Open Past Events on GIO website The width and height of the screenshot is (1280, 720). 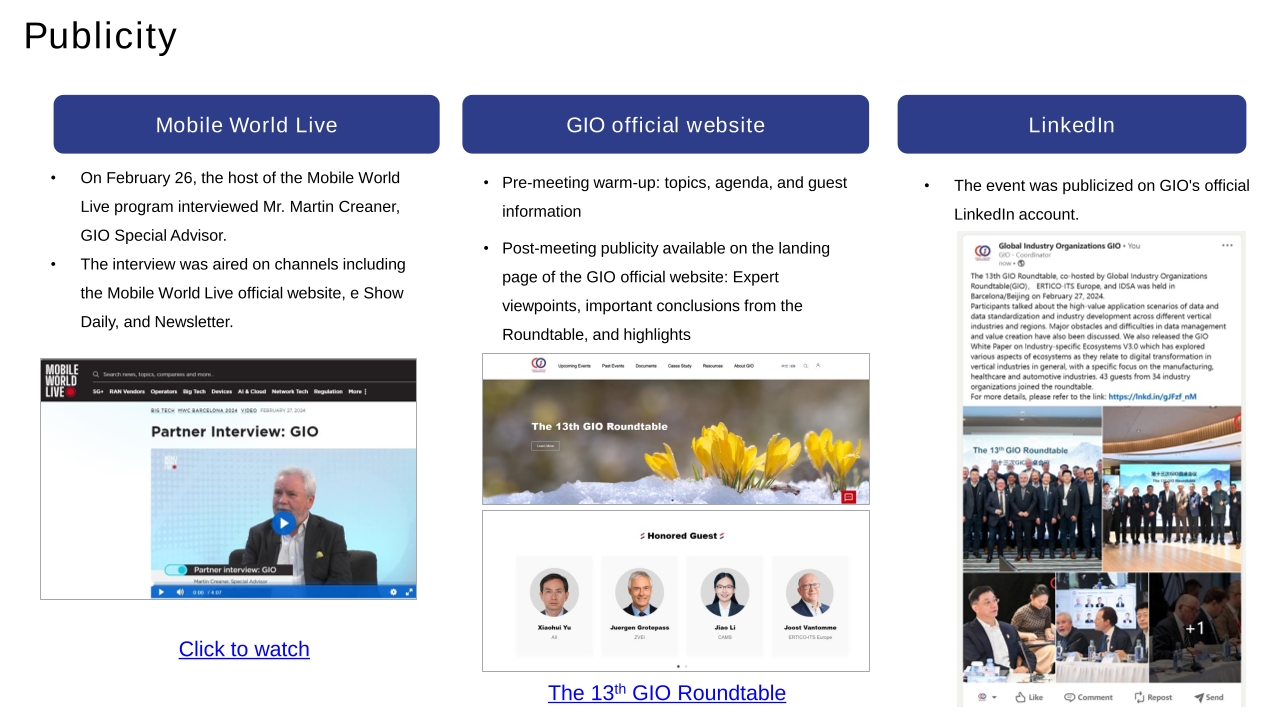613,366
